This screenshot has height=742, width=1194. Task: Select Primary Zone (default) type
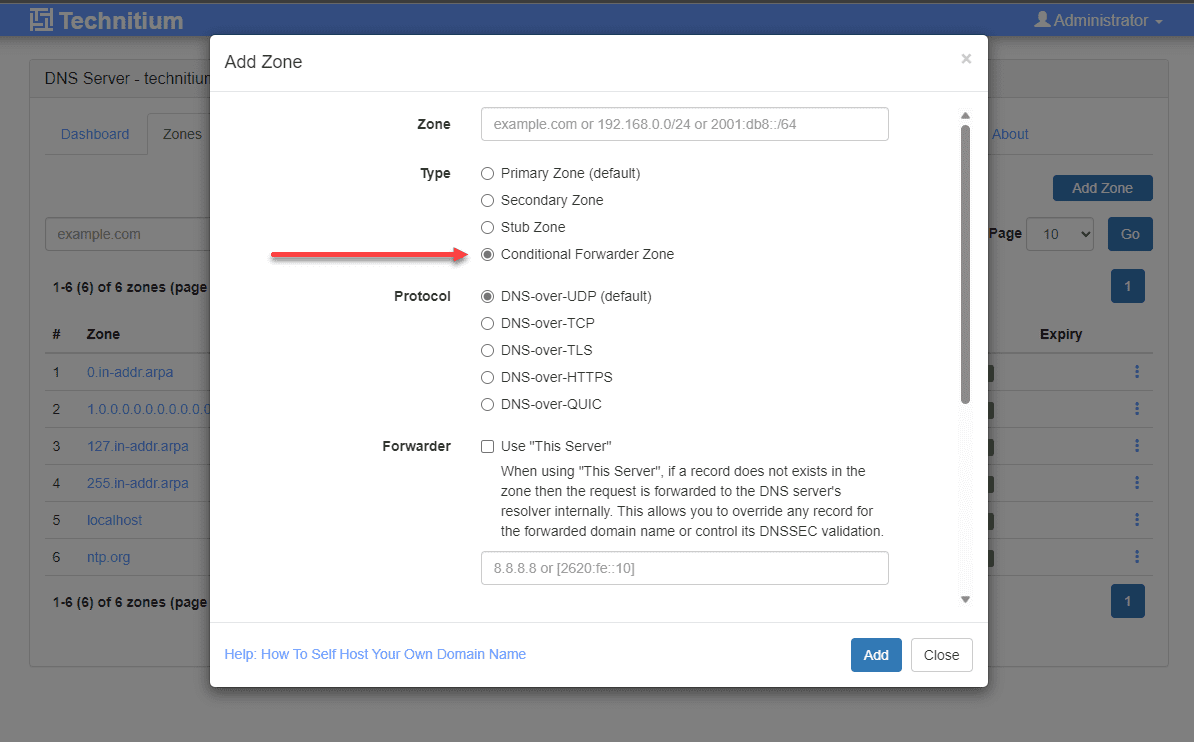pos(488,173)
